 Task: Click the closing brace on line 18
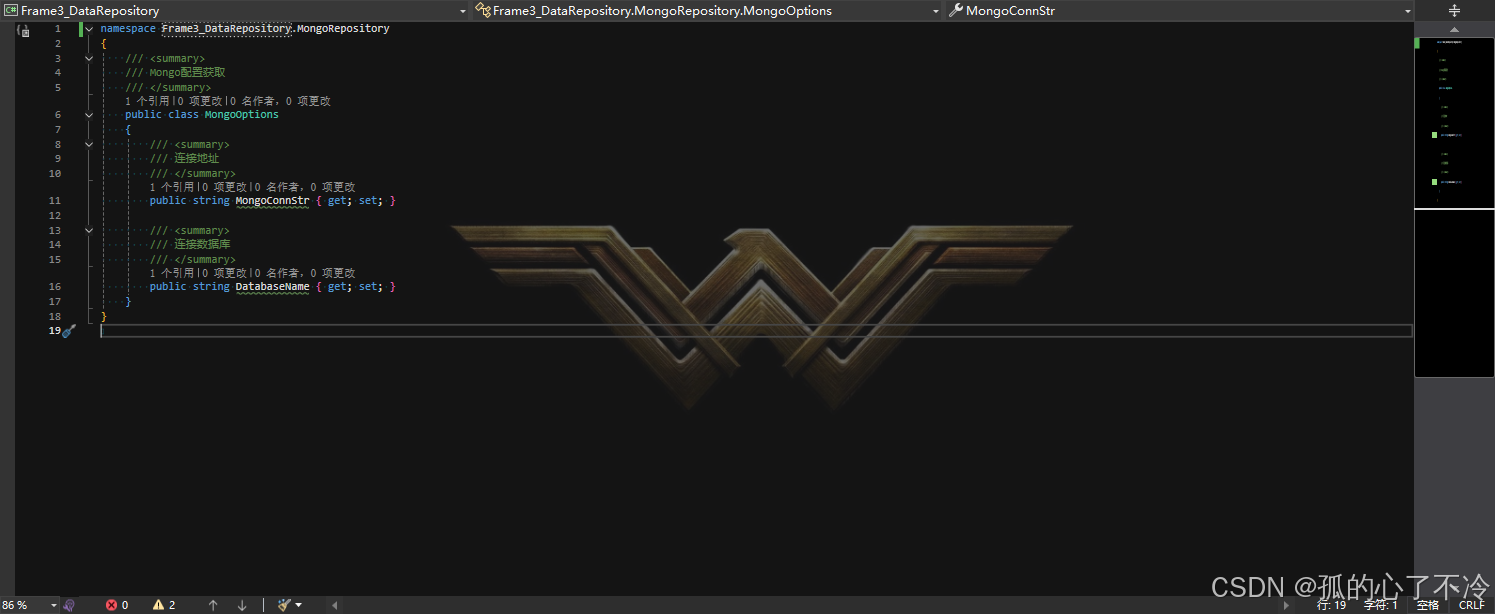(x=104, y=316)
